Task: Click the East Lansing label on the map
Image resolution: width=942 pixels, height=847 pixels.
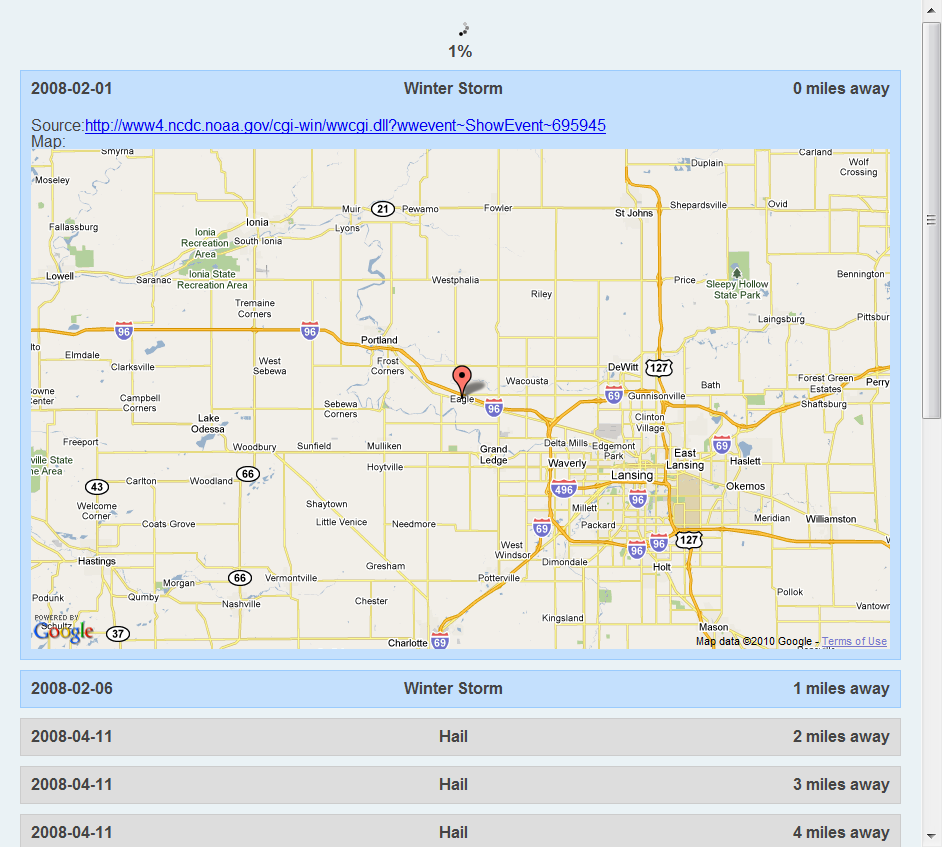Action: [x=685, y=459]
